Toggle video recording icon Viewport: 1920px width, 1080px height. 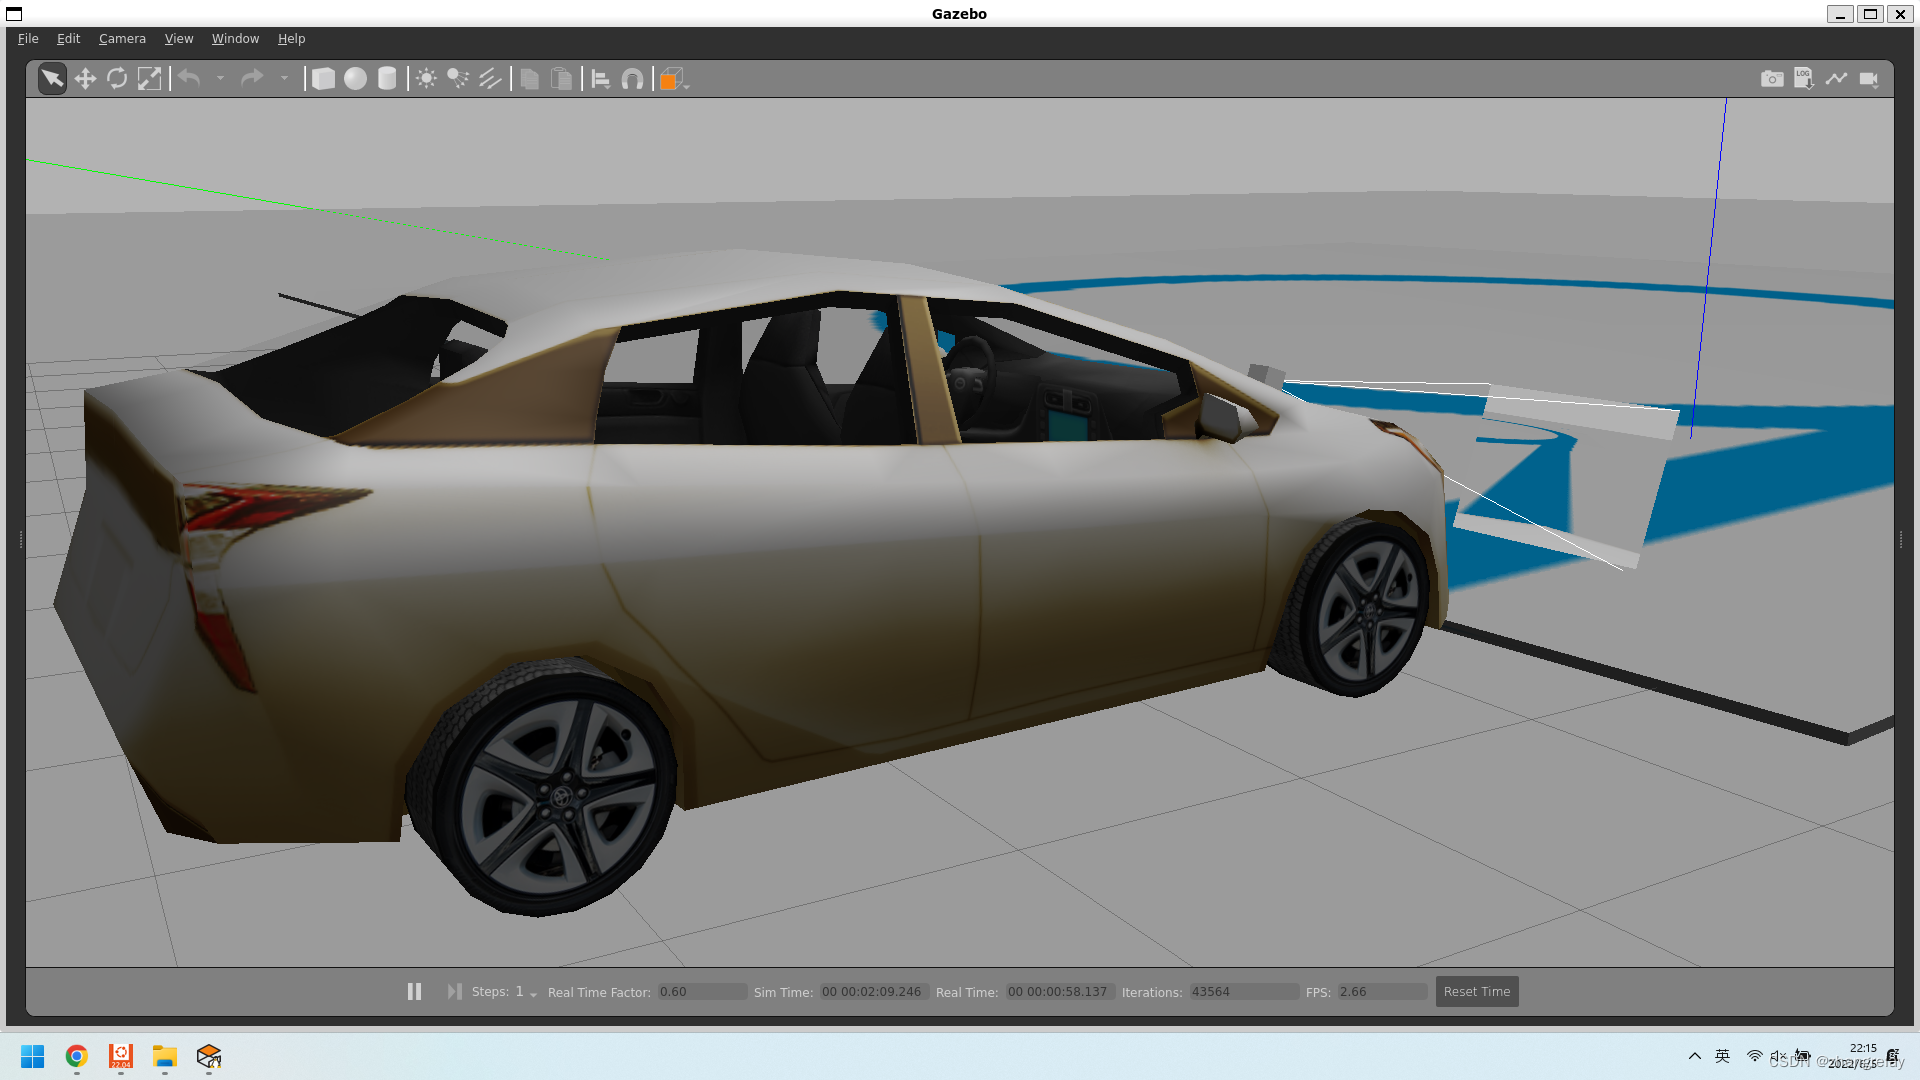click(x=1868, y=79)
